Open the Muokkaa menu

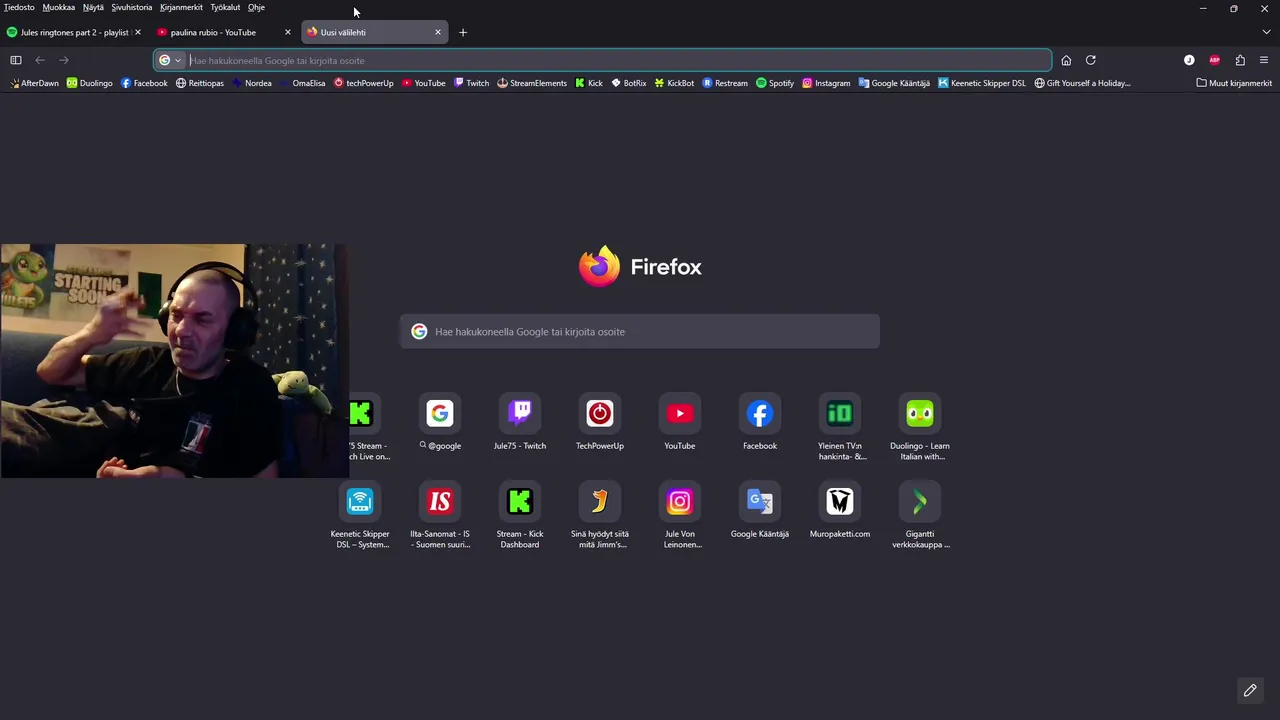coord(59,7)
